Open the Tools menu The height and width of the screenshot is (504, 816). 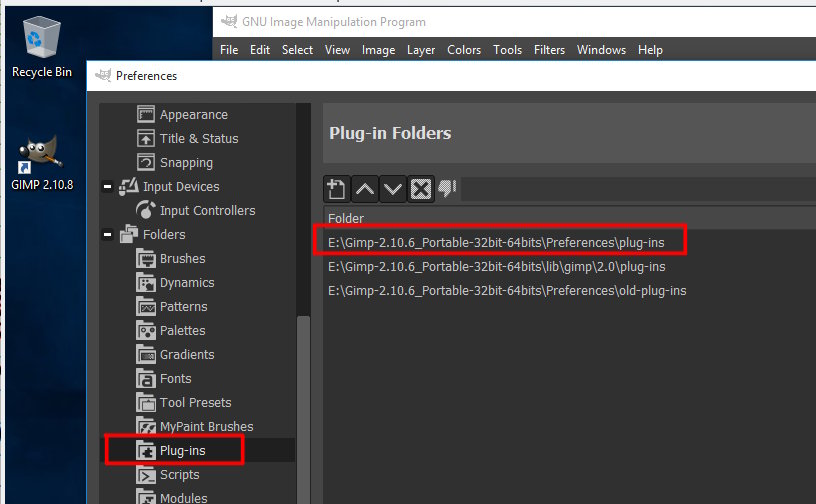(x=507, y=49)
